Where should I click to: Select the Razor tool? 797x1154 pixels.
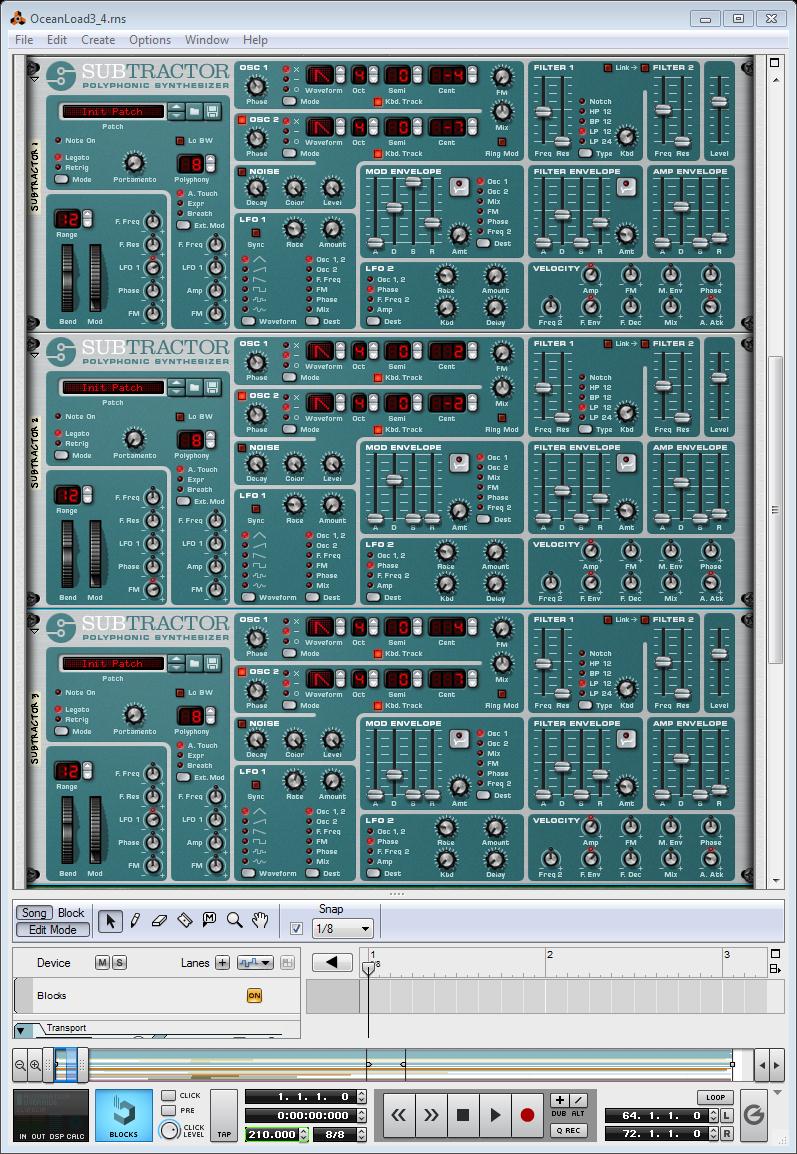pyautogui.click(x=185, y=920)
